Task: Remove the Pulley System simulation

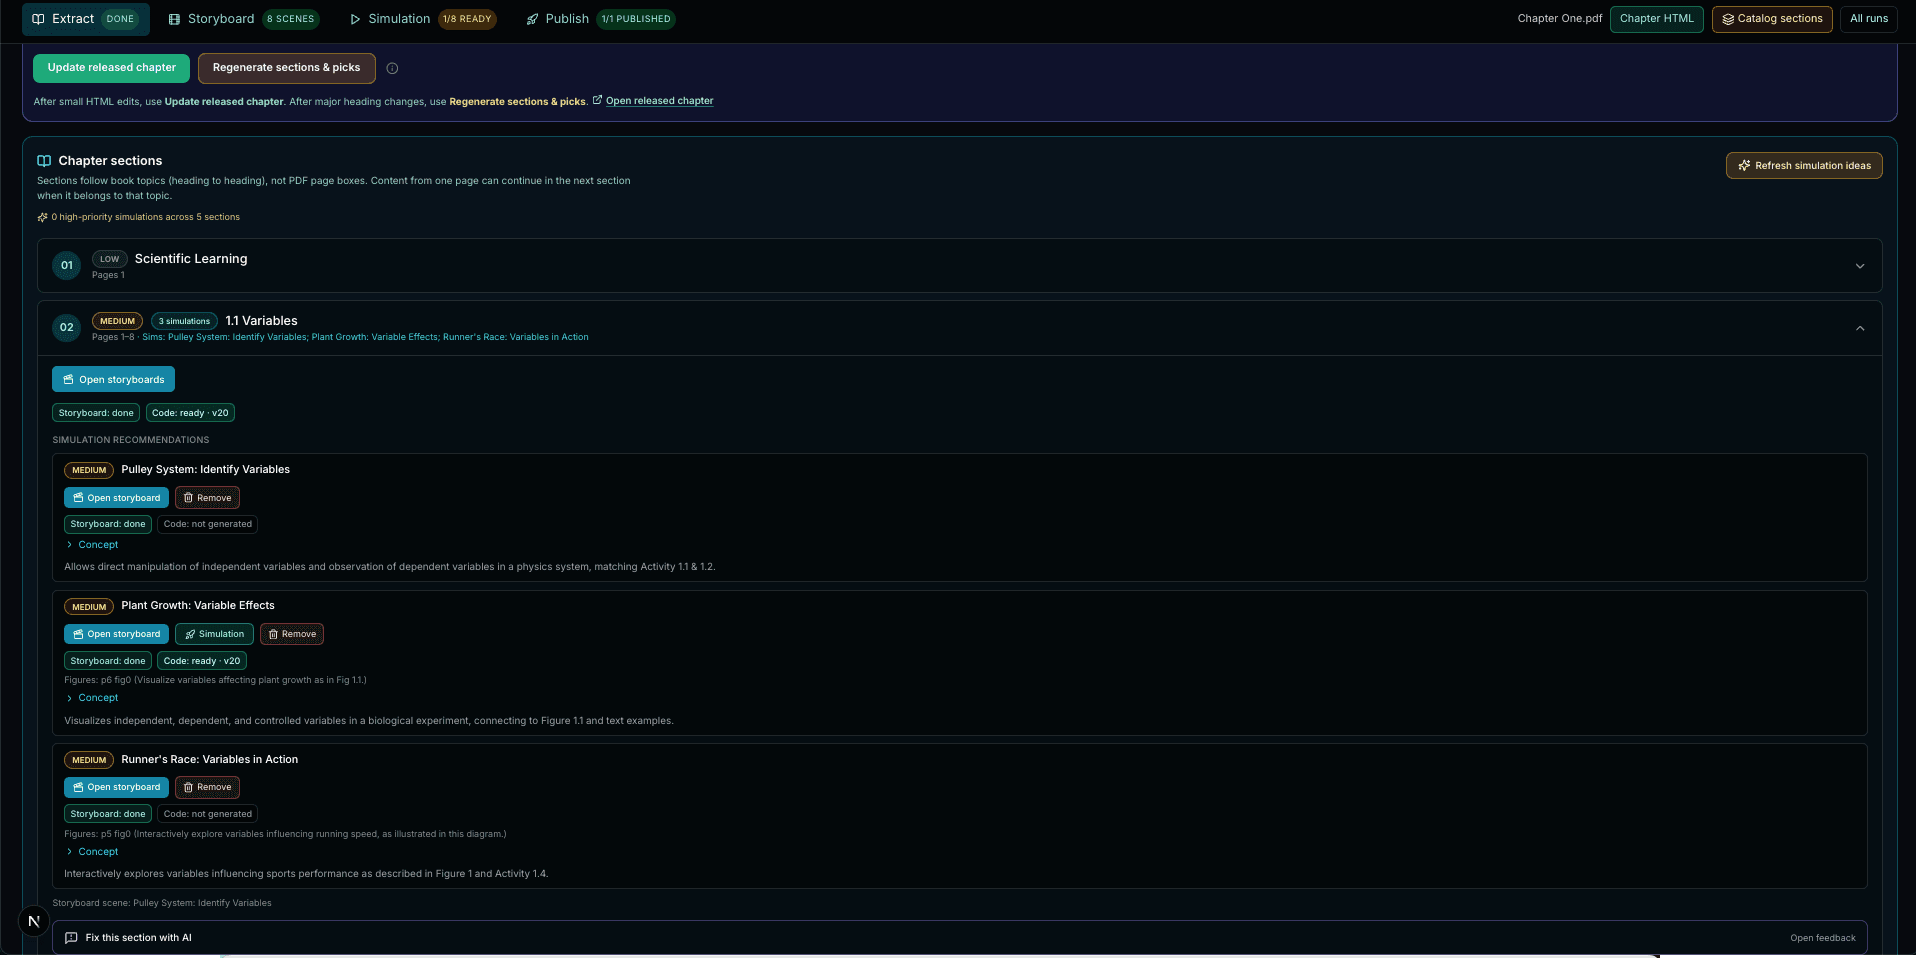Action: click(207, 498)
